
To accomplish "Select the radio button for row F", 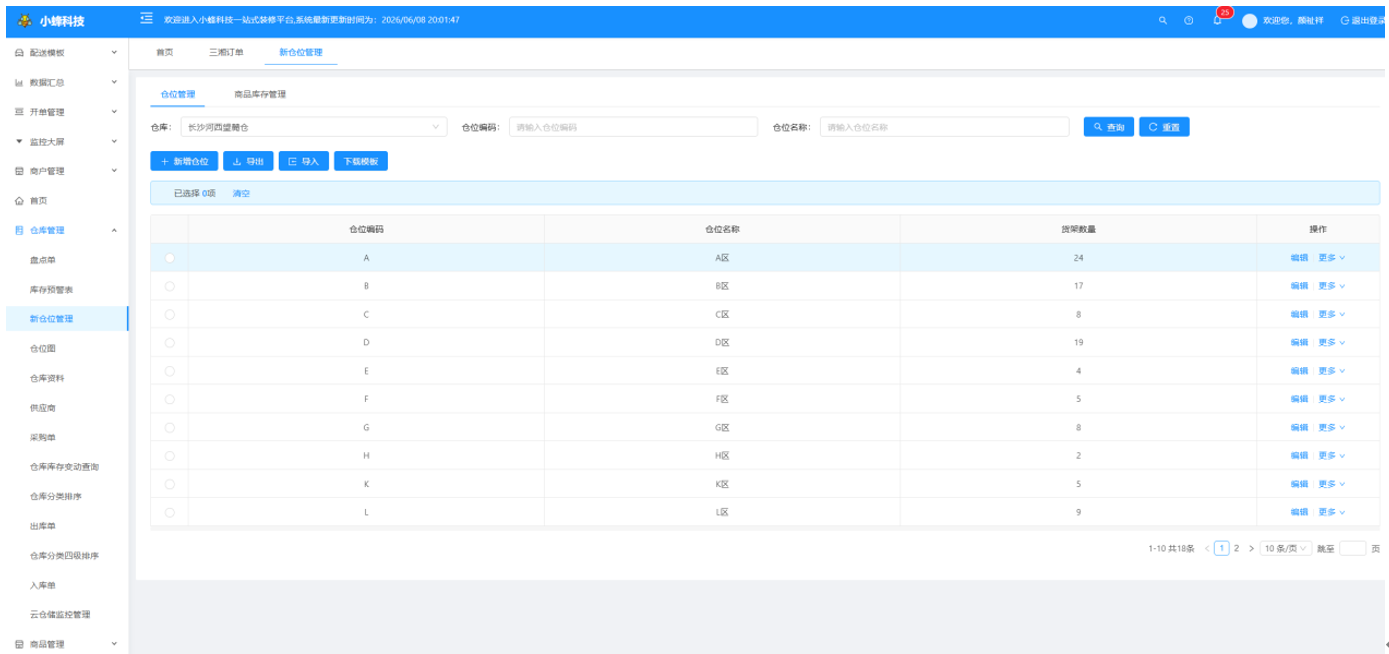I will coord(169,399).
